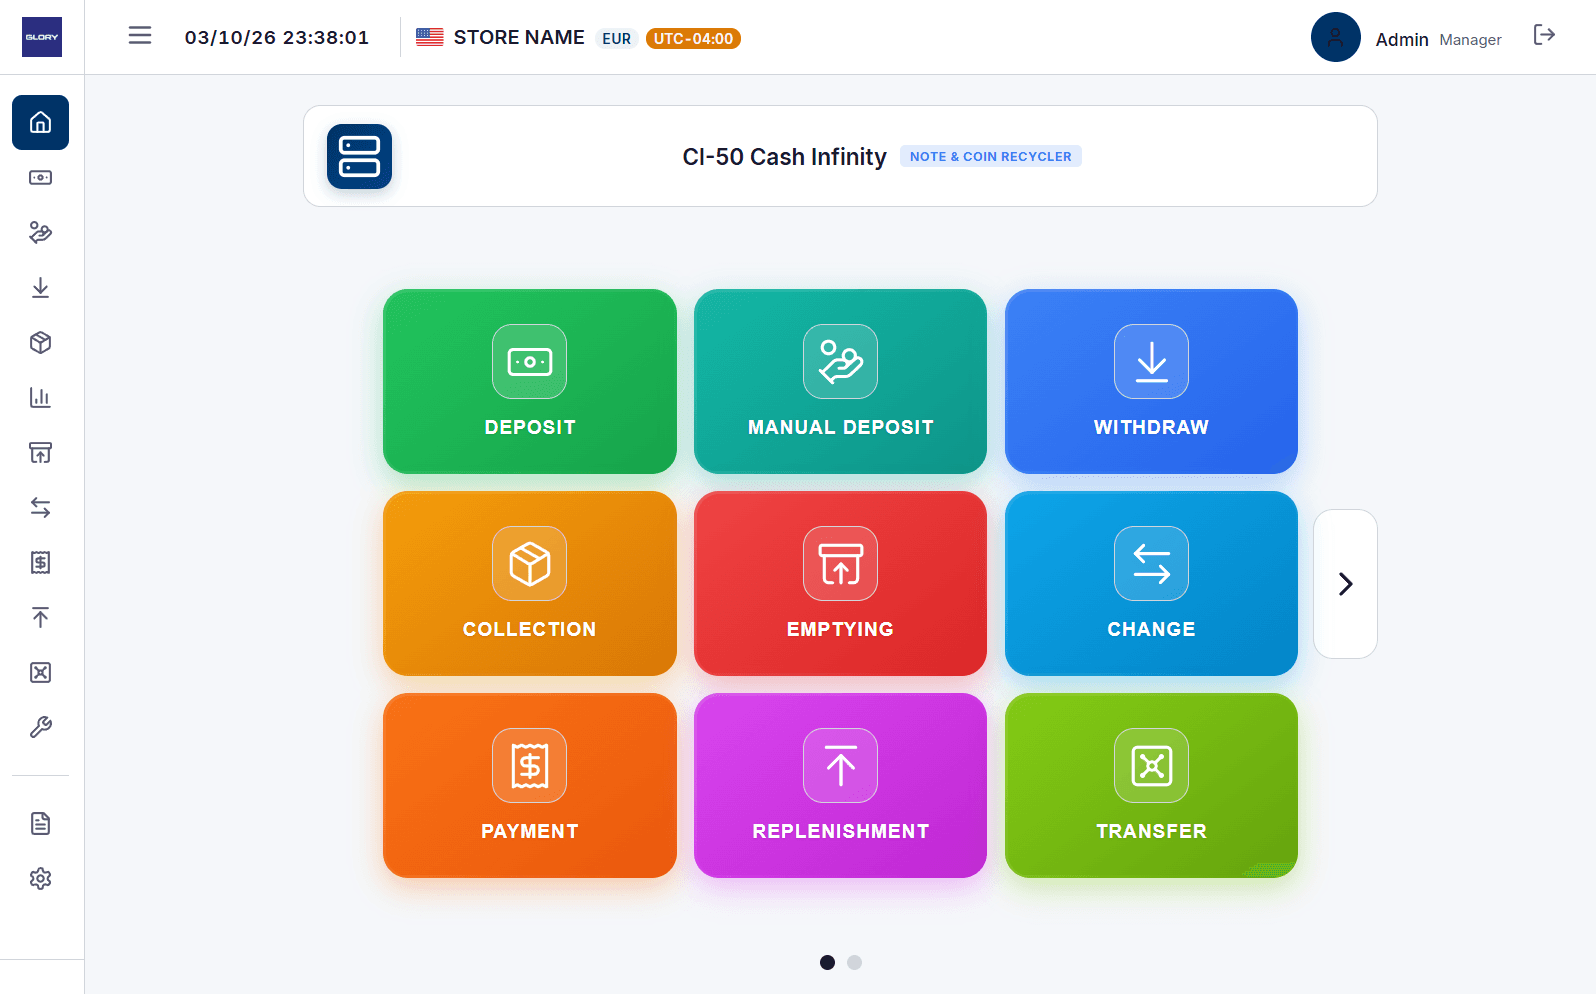Toggle the hamburger menu

coord(140,36)
